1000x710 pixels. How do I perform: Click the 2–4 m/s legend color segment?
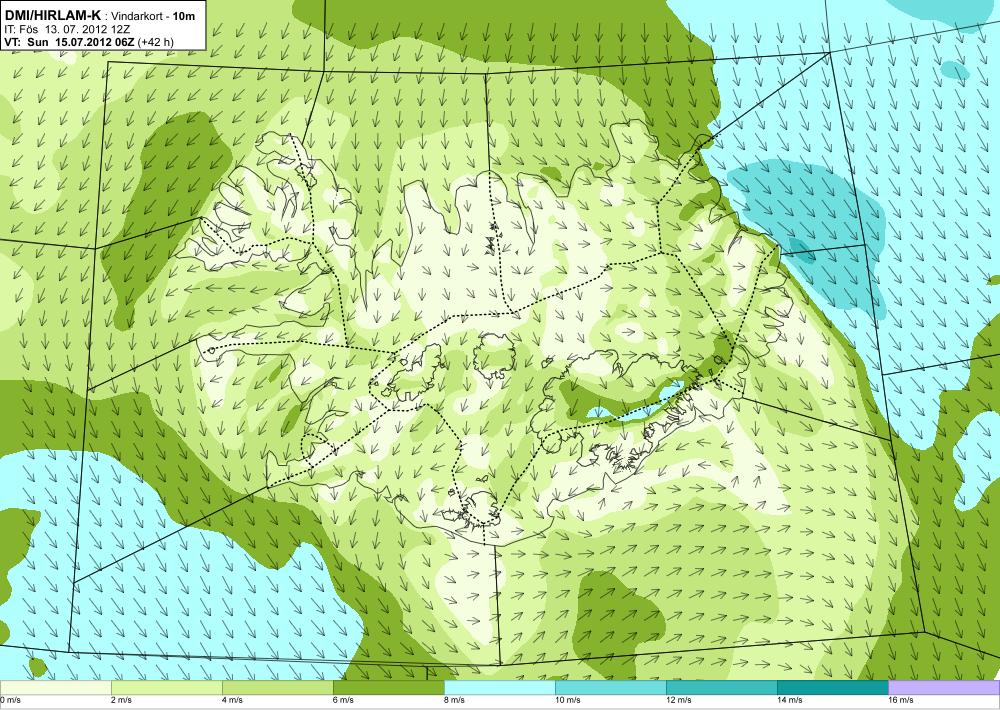(x=166, y=688)
